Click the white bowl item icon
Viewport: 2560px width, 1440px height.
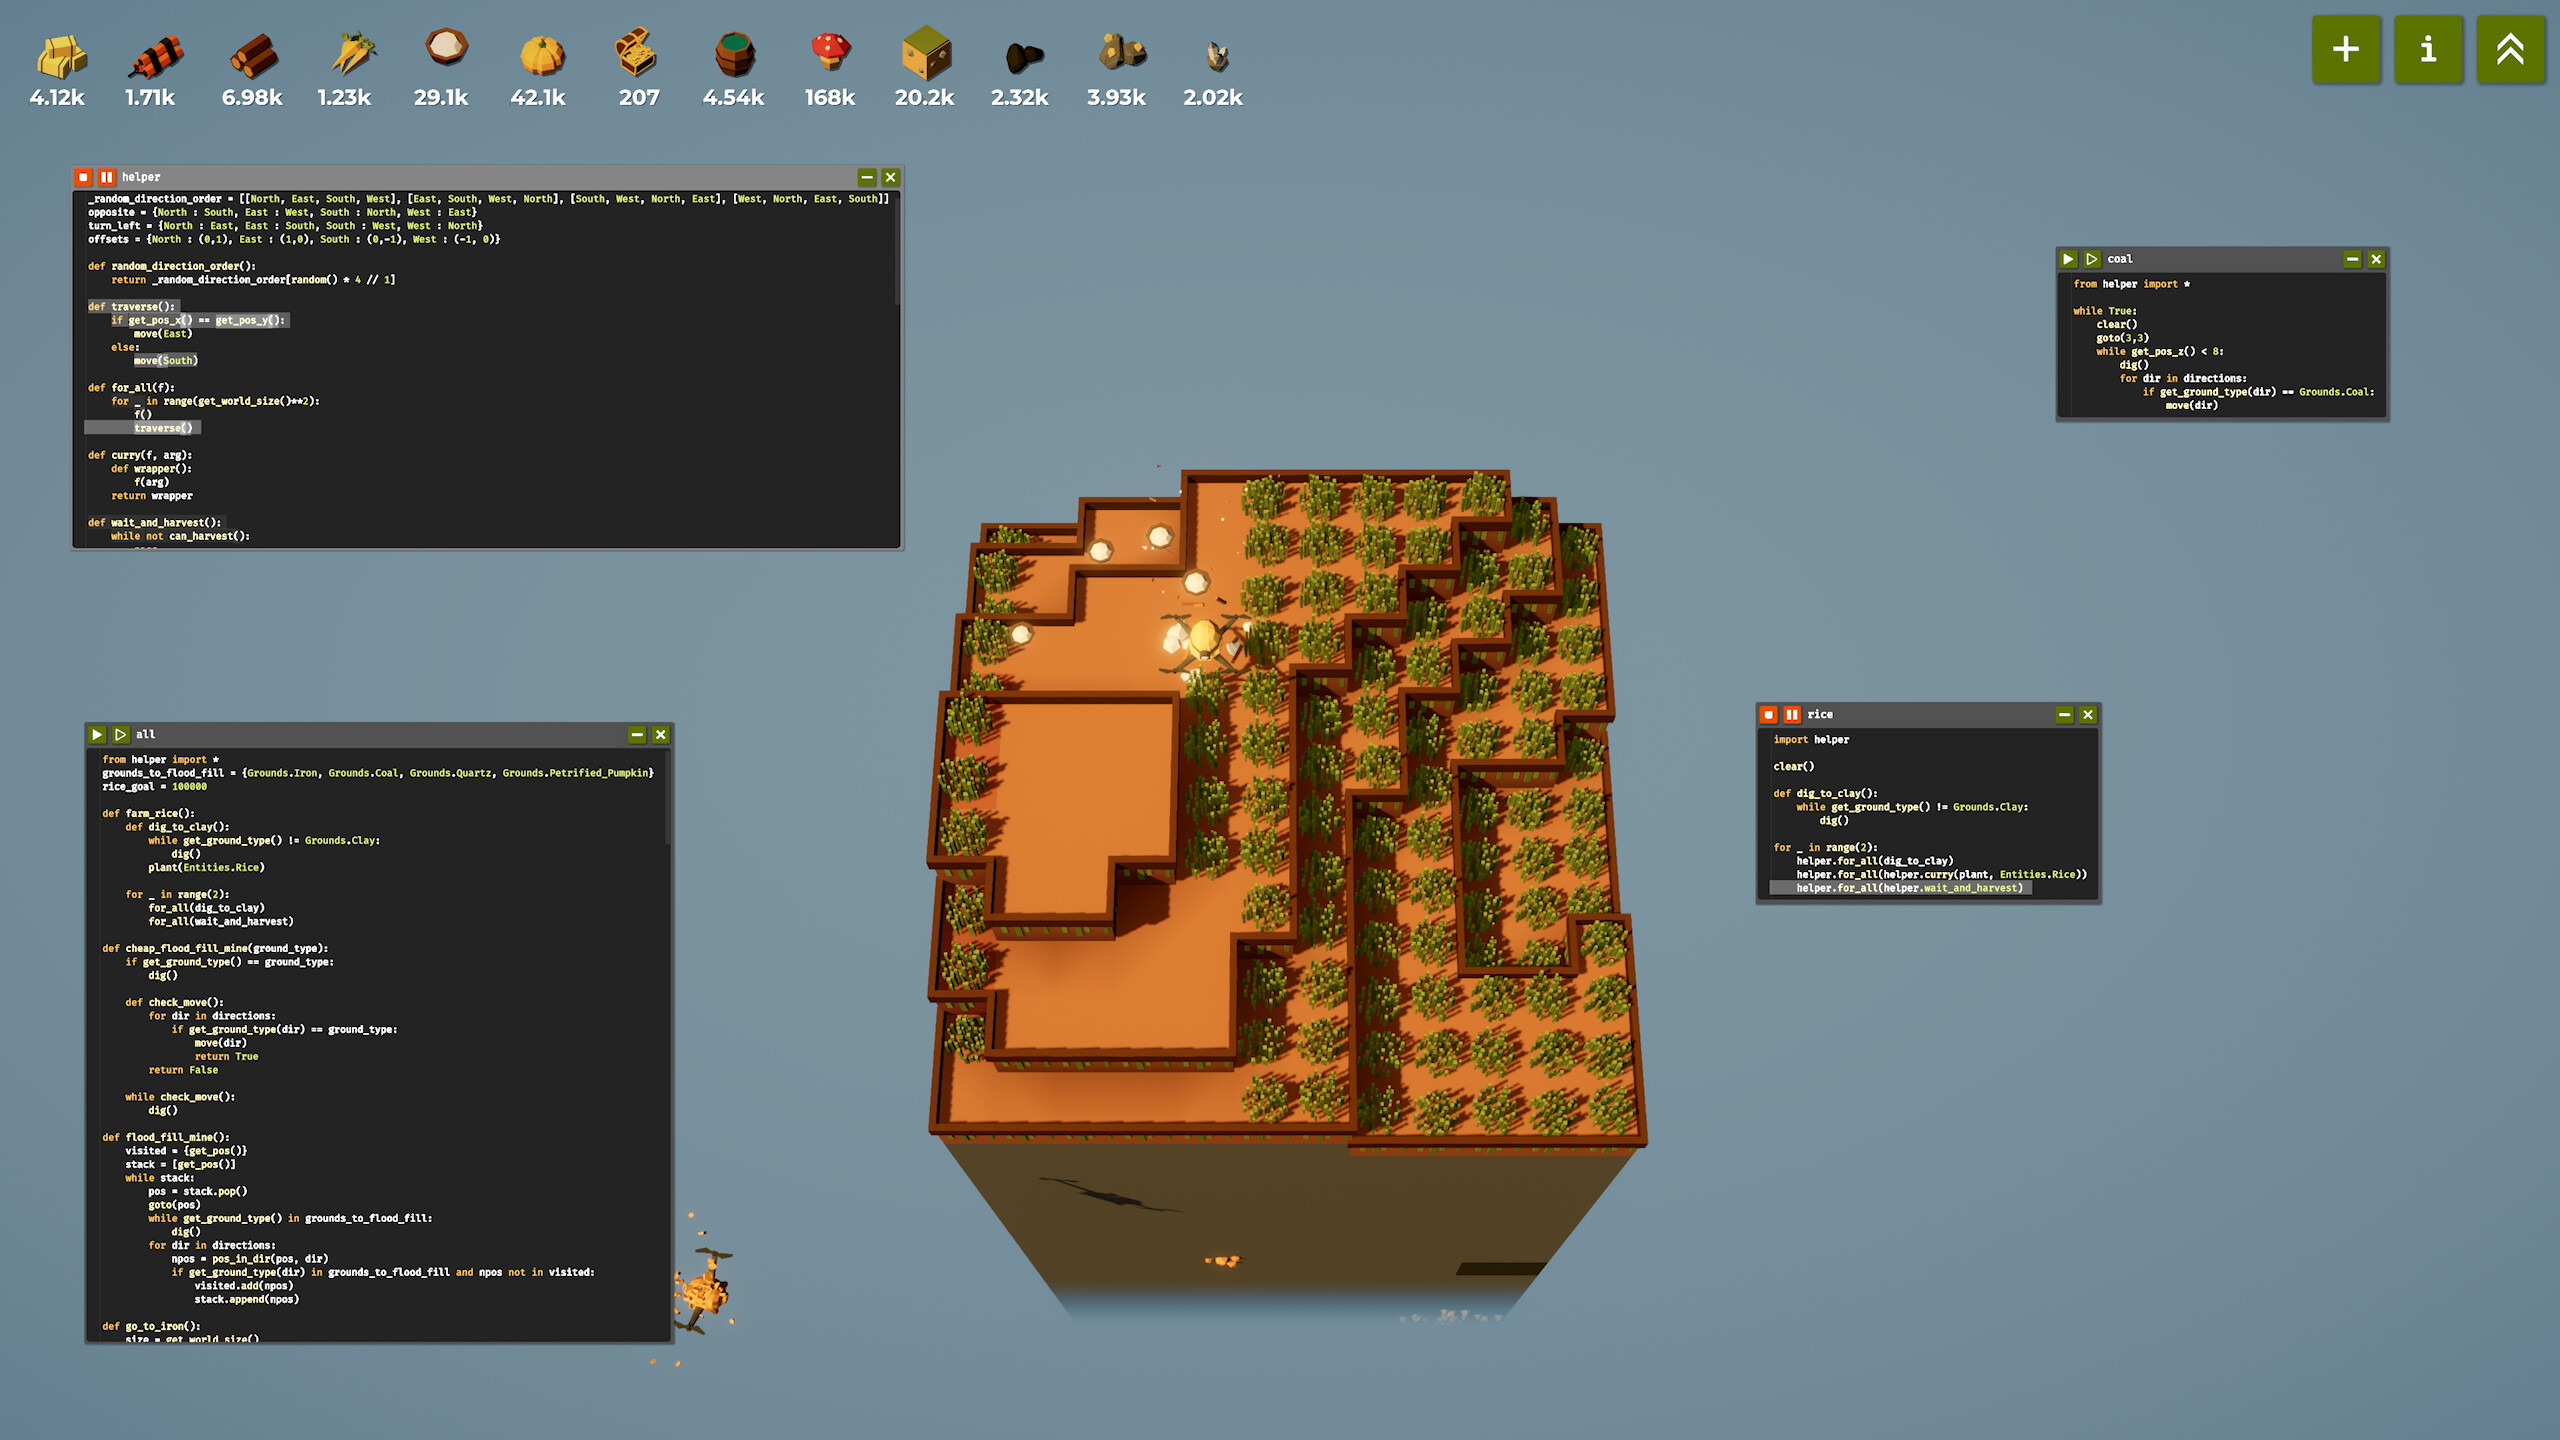pos(446,46)
